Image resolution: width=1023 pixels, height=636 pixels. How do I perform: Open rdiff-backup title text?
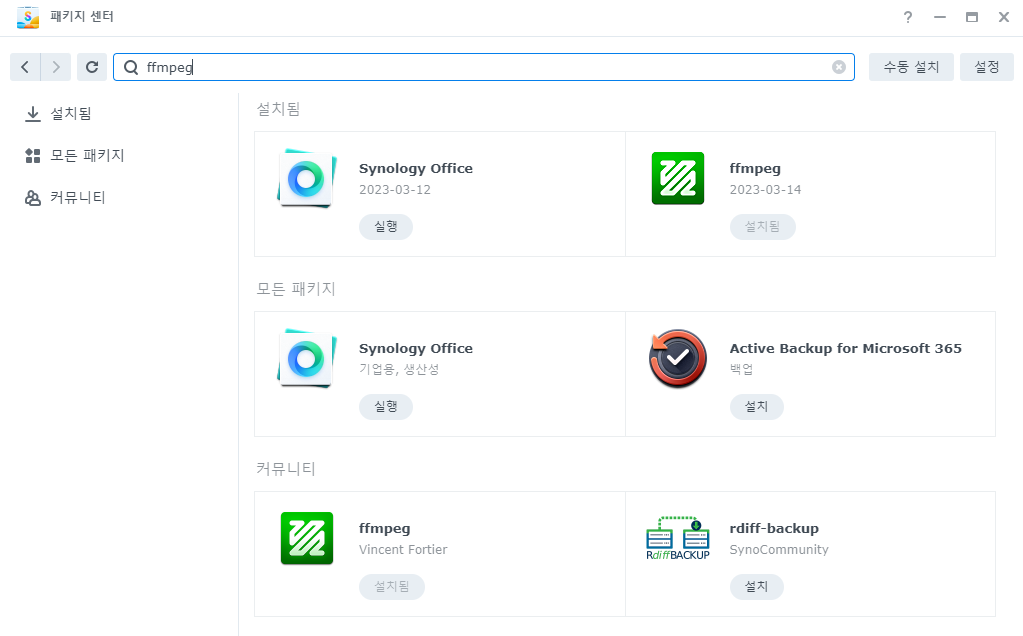[774, 528]
